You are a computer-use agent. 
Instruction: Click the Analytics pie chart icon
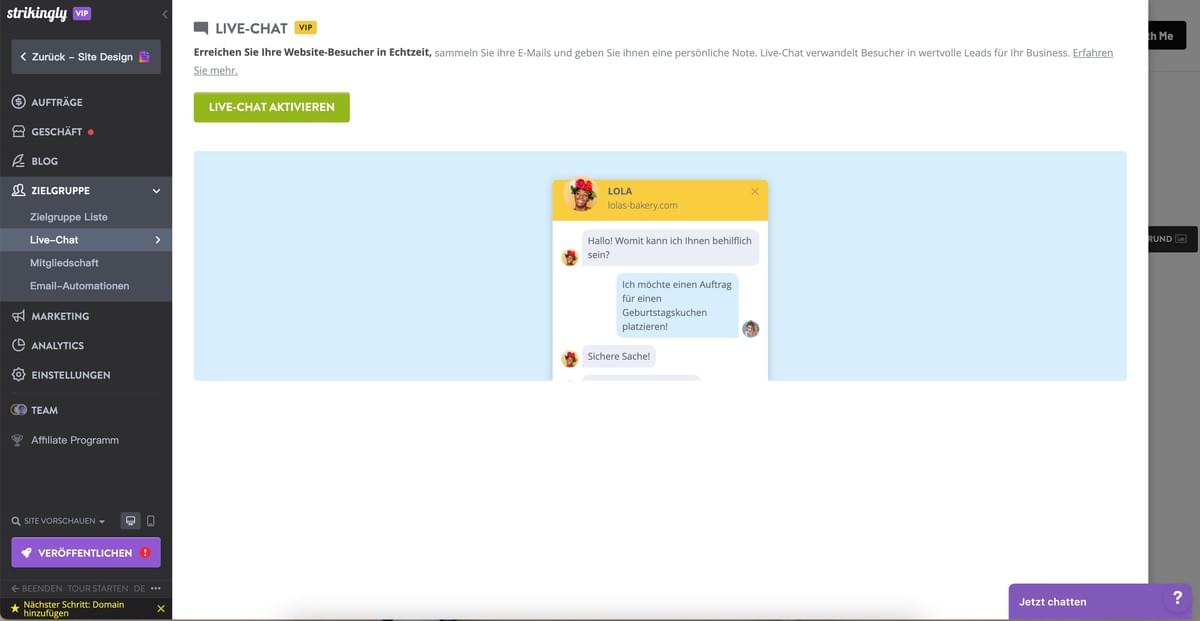pyautogui.click(x=18, y=345)
